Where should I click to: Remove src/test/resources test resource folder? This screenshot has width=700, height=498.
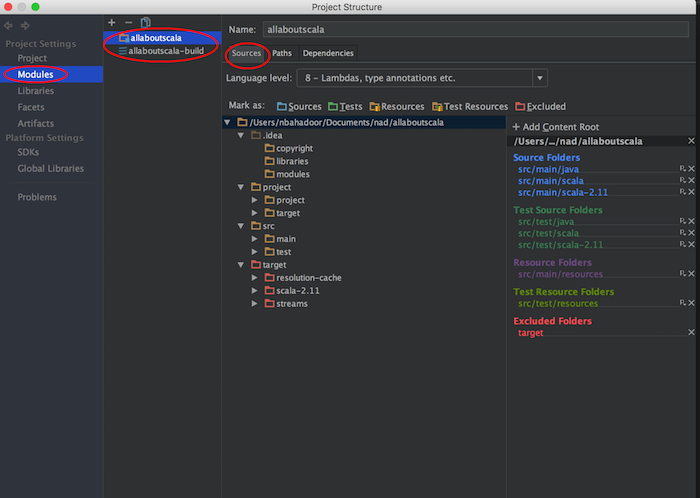[x=691, y=303]
